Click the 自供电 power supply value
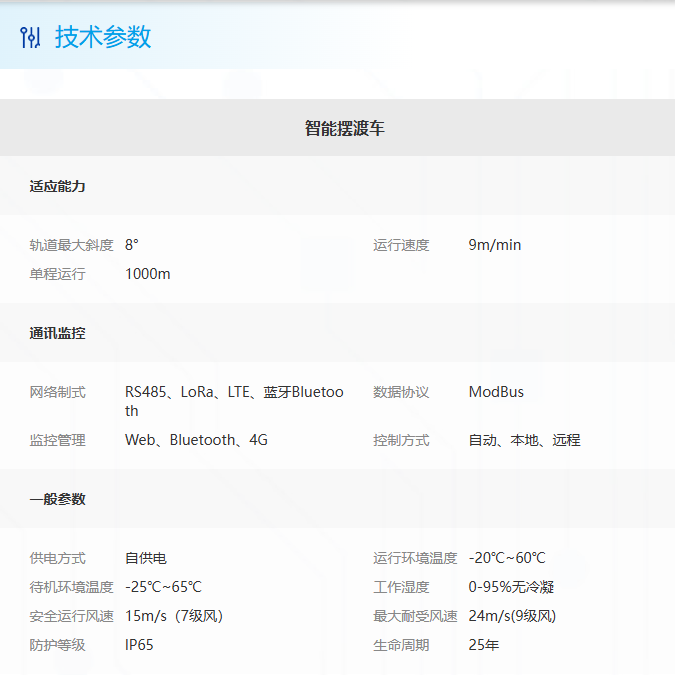 [x=146, y=558]
